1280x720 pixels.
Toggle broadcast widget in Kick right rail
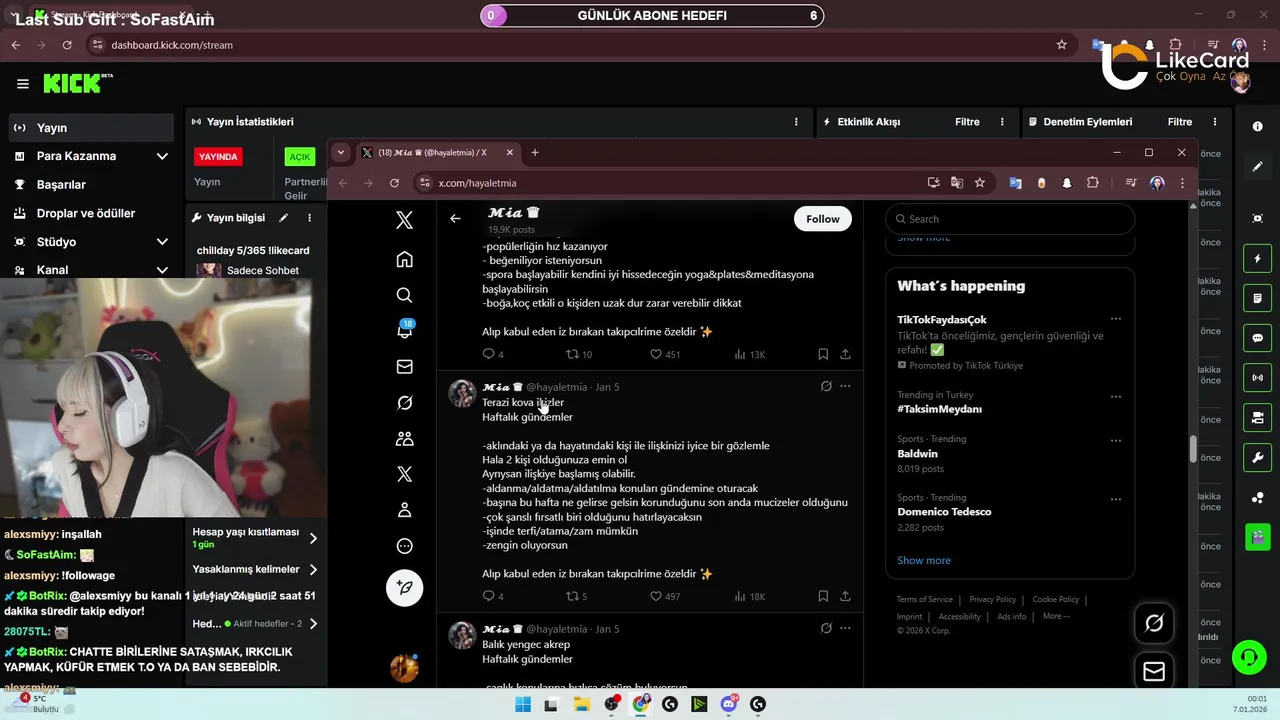[x=1258, y=378]
